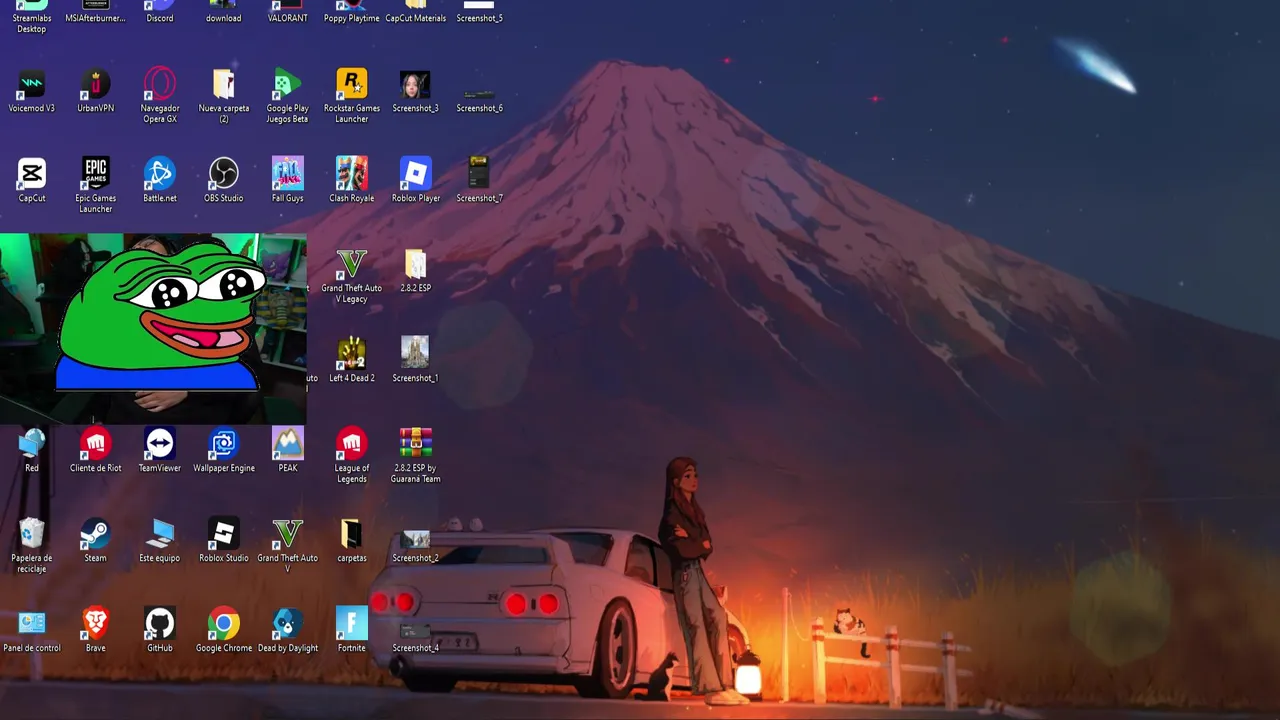Viewport: 1280px width, 720px height.
Task: Launch Dead by Daylight
Action: click(288, 630)
